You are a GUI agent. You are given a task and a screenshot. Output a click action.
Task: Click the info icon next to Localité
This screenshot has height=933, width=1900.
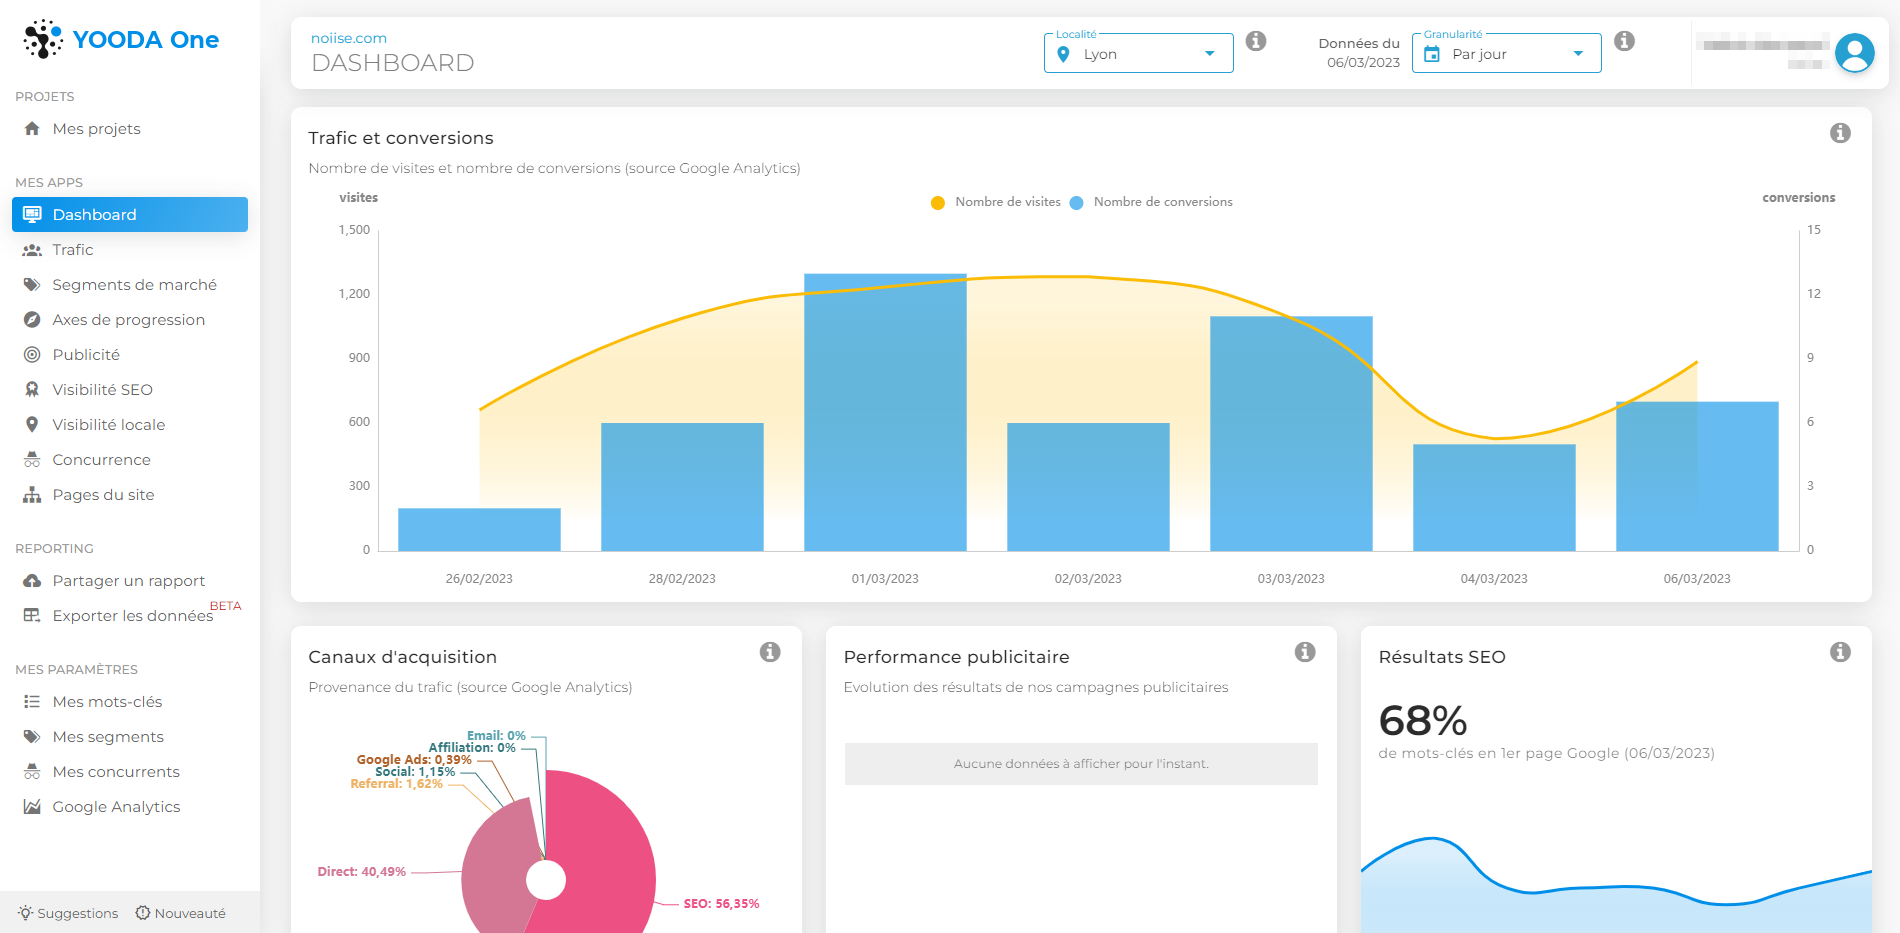1256,41
